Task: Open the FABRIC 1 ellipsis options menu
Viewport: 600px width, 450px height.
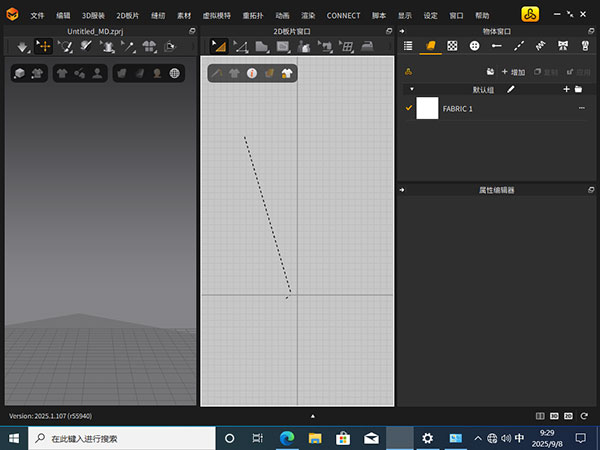Action: 582,108
